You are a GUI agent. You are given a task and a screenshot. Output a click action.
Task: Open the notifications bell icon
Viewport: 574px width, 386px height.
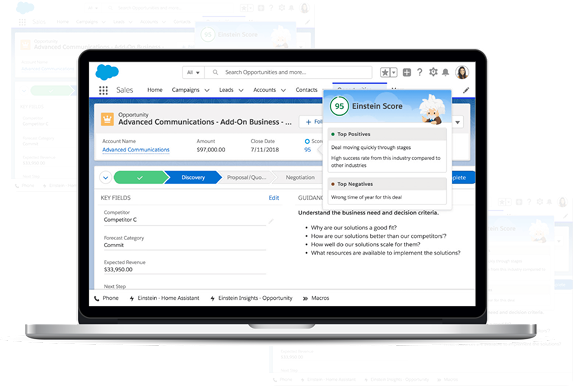(x=446, y=72)
